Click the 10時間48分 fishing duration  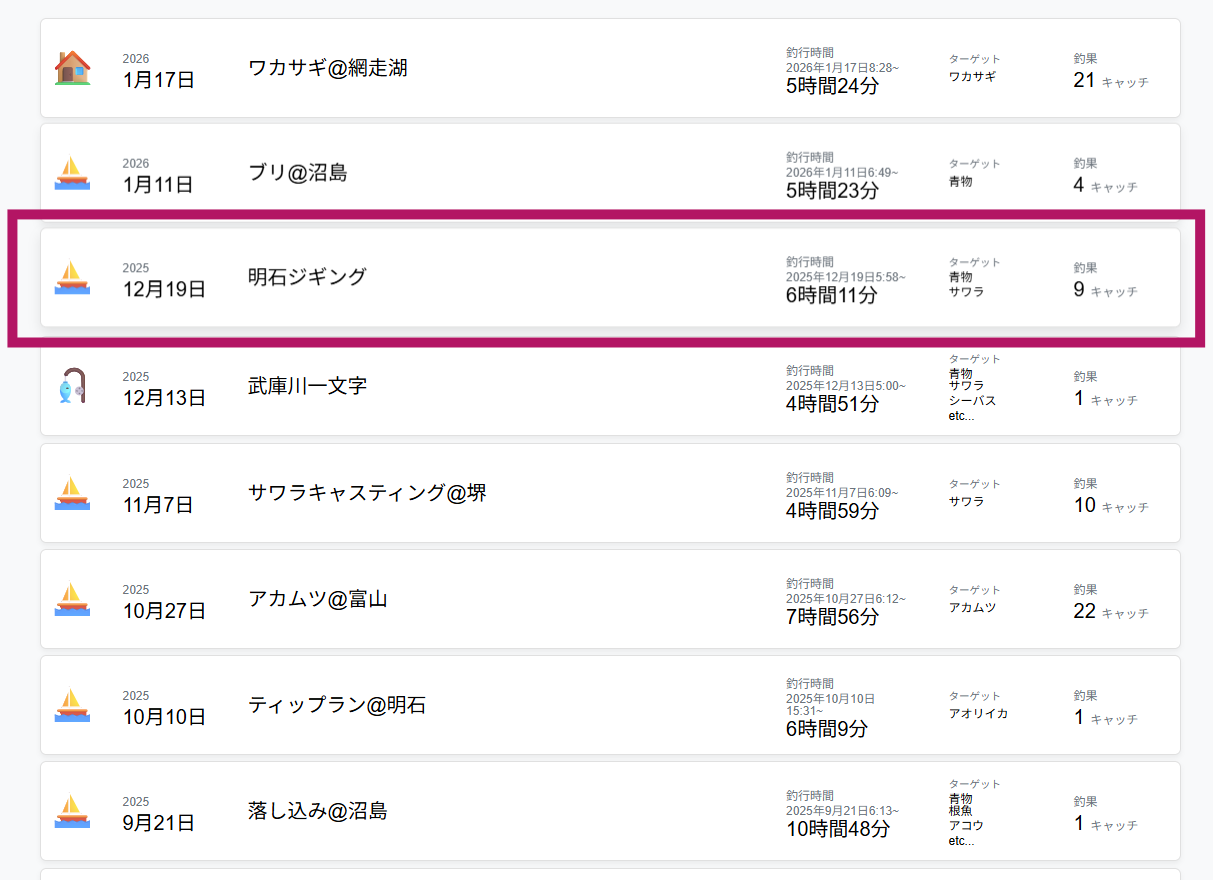point(837,829)
